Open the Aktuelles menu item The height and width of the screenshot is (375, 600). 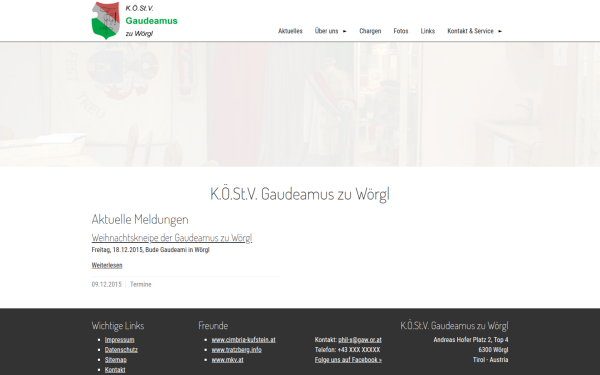pos(290,31)
